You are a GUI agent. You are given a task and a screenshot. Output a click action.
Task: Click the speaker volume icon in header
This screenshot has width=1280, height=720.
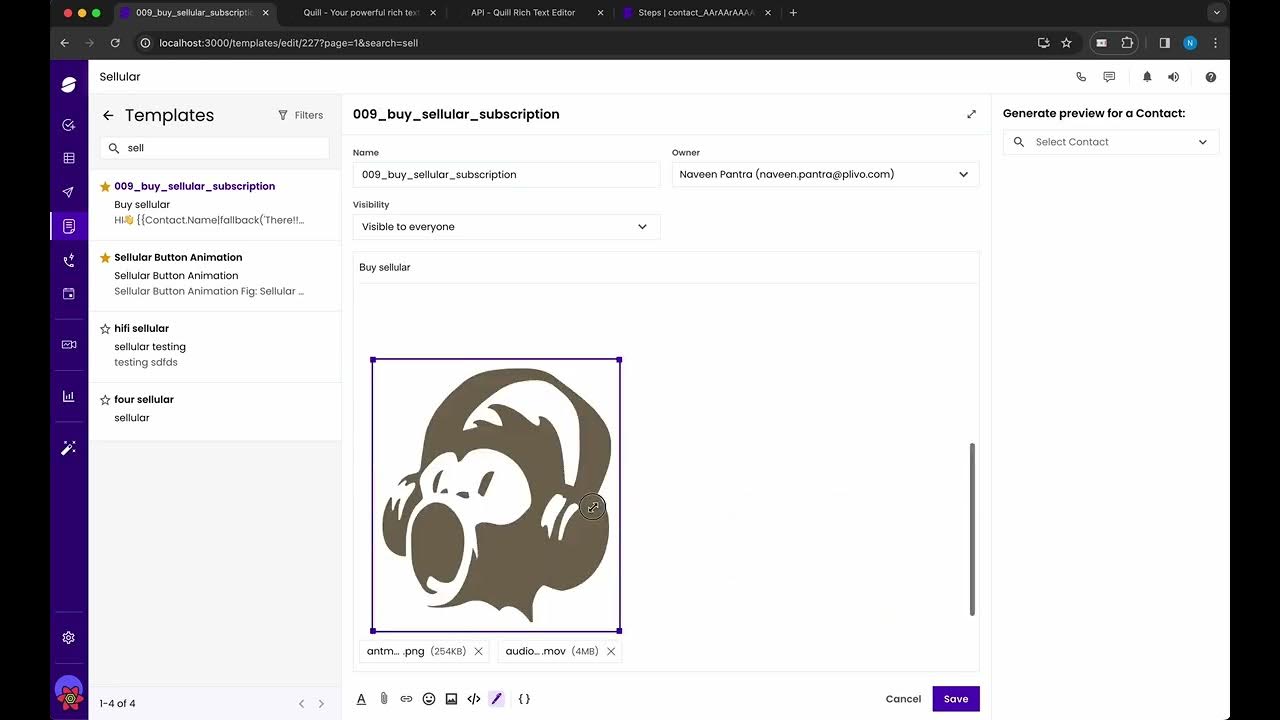1174,77
